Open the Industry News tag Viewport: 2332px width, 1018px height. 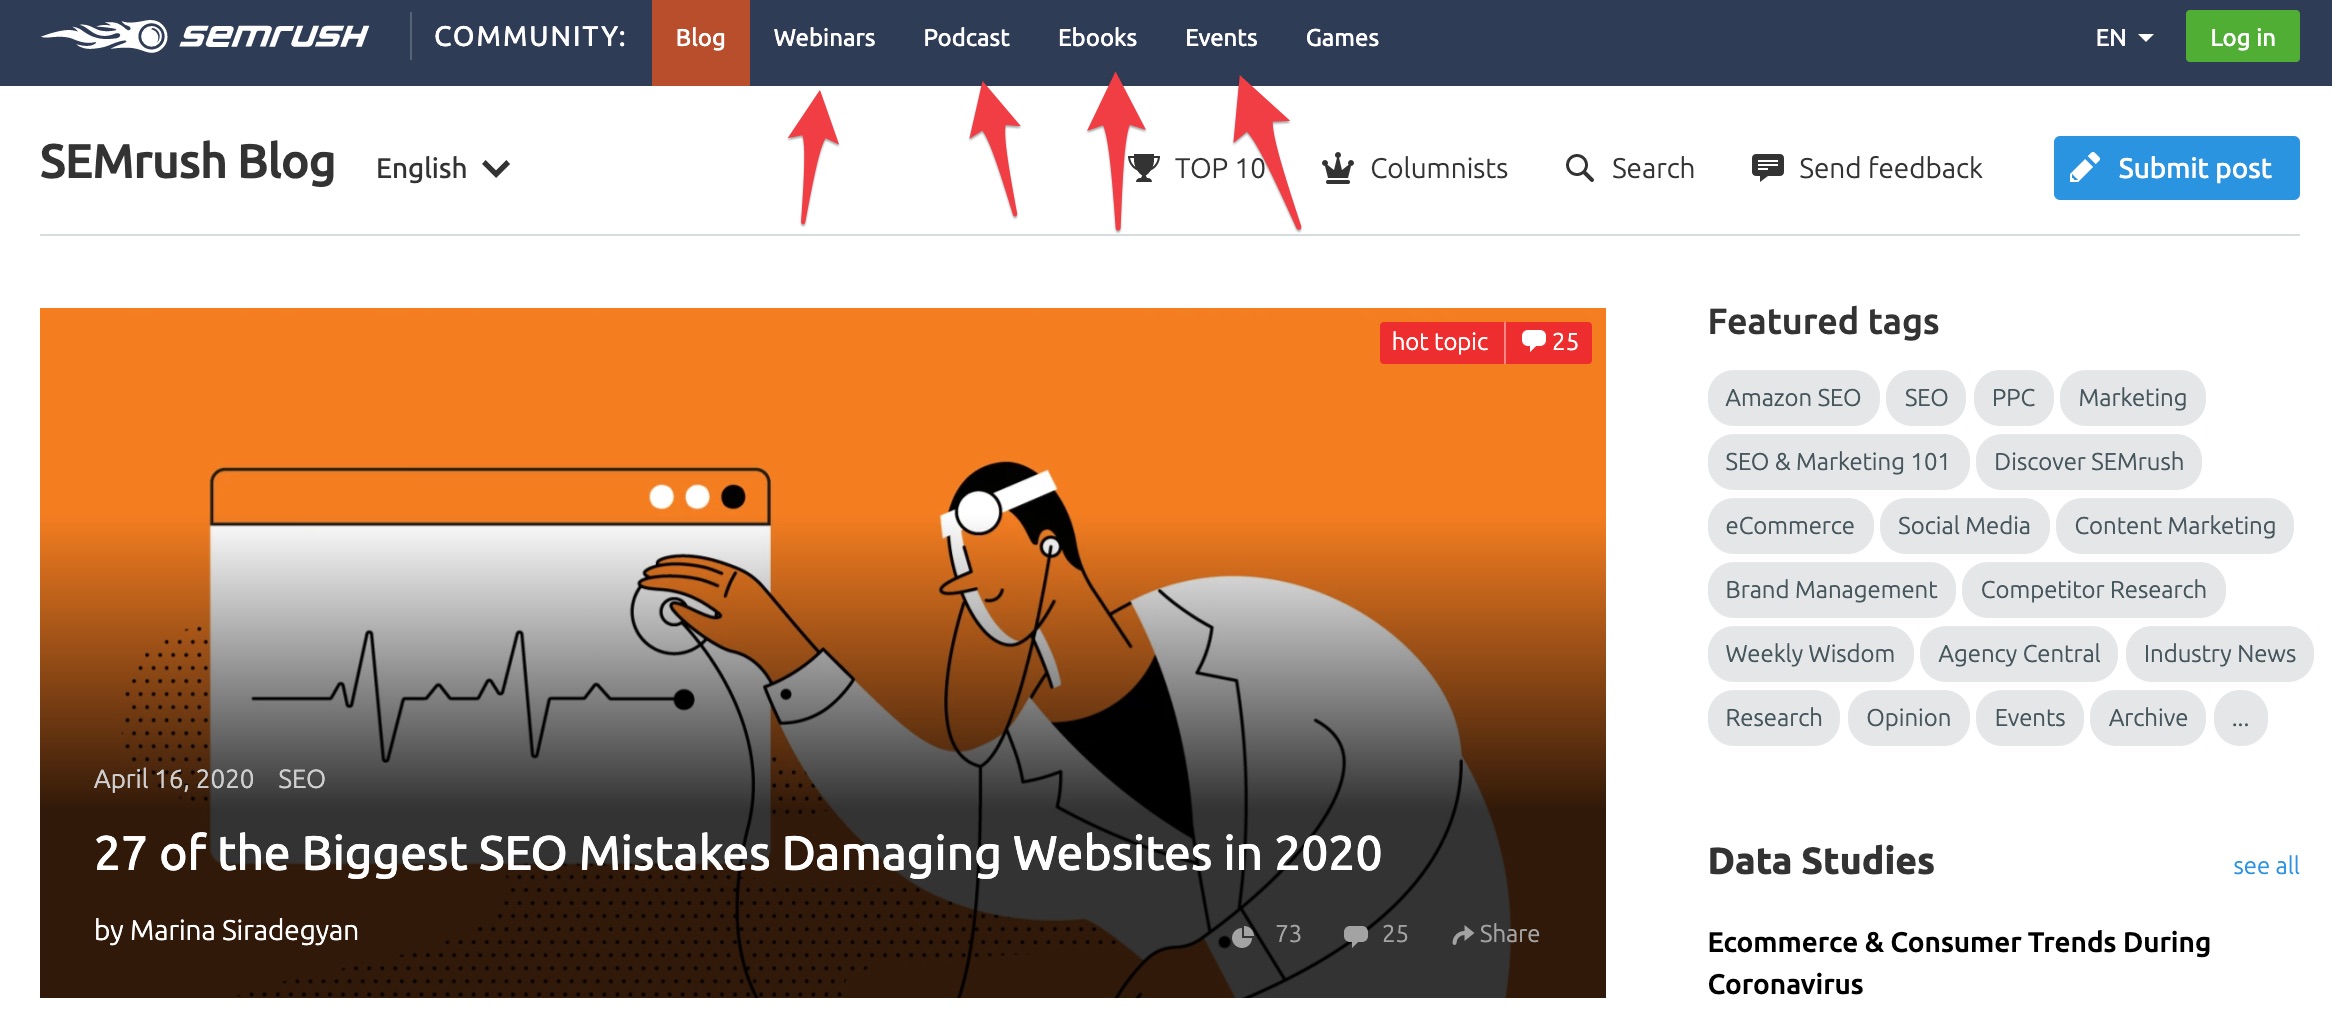(x=2219, y=654)
